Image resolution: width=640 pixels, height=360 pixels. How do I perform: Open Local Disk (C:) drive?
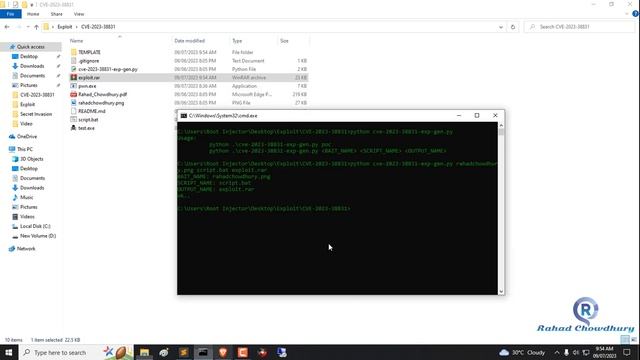[x=35, y=226]
